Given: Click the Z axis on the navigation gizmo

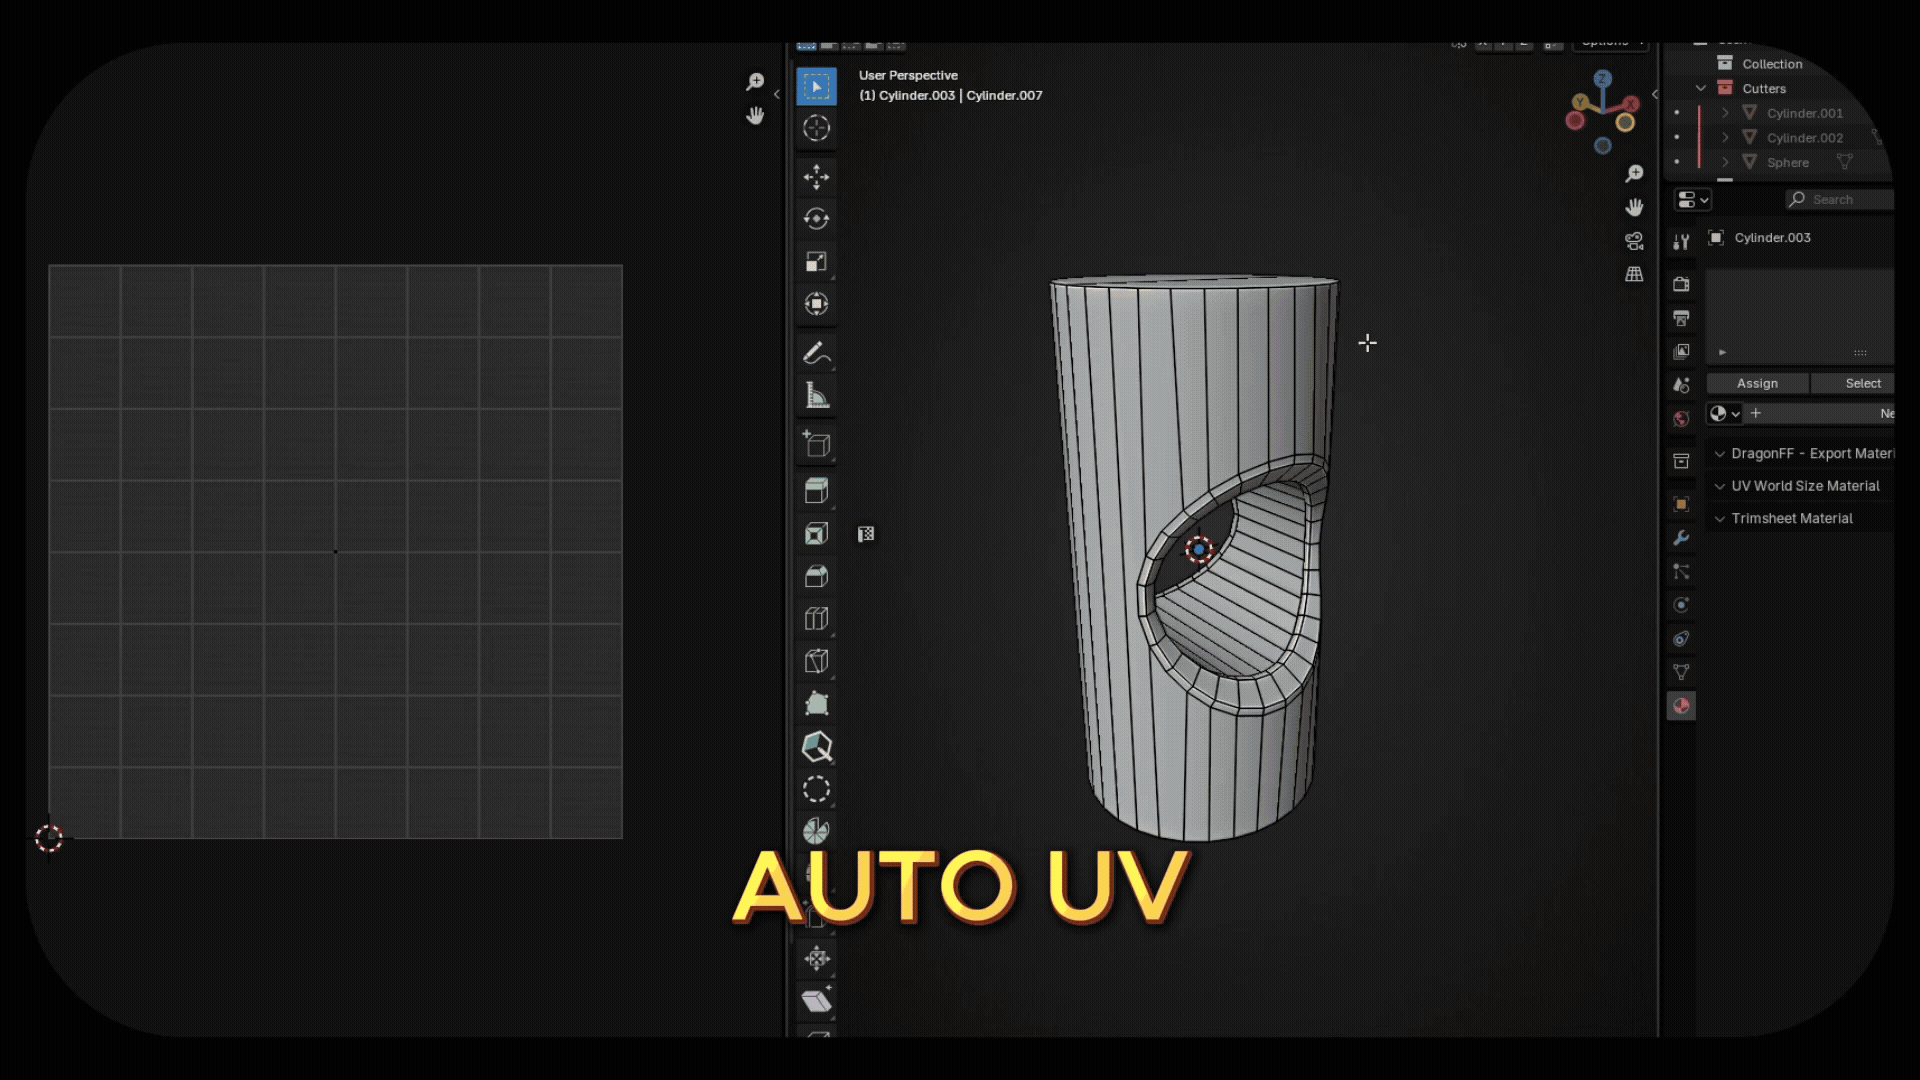Looking at the screenshot, I should 1603,78.
